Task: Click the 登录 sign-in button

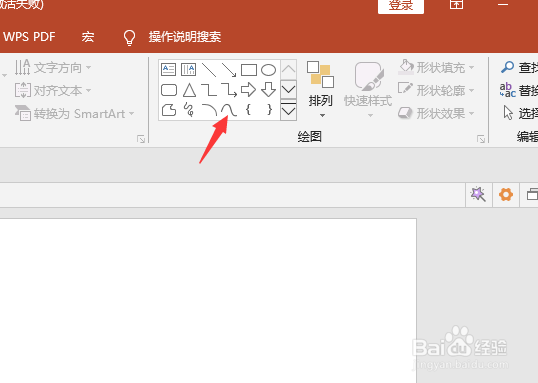Action: point(401,6)
